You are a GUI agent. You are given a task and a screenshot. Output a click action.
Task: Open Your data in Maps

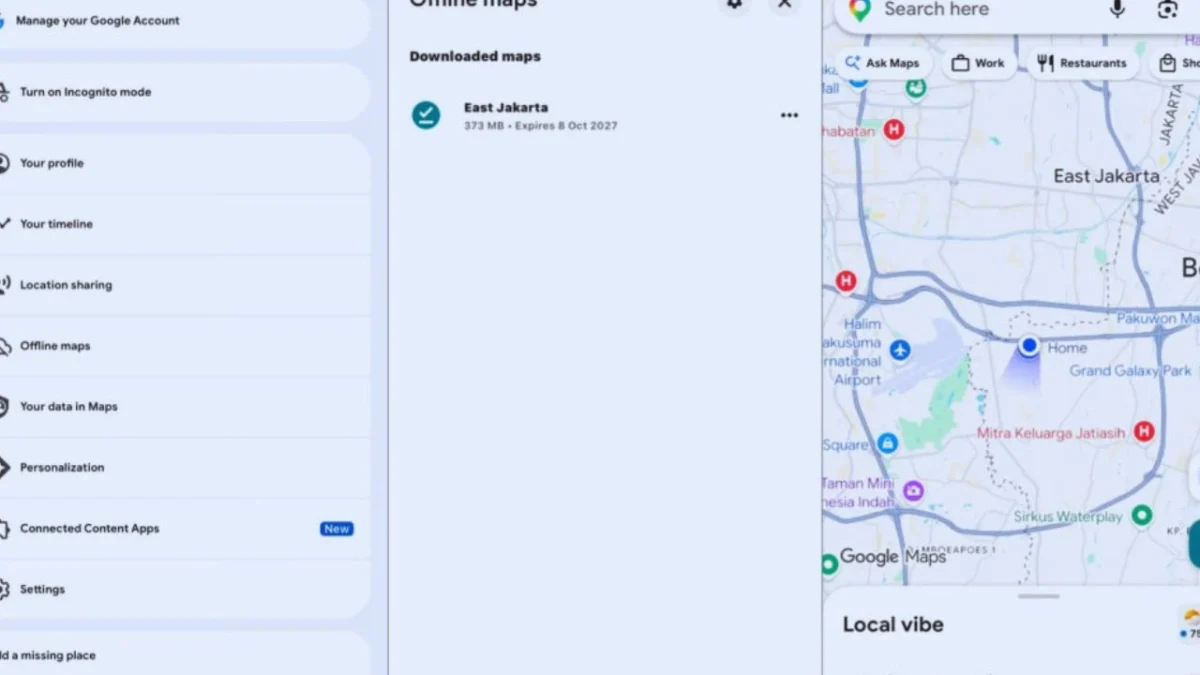tap(185, 407)
